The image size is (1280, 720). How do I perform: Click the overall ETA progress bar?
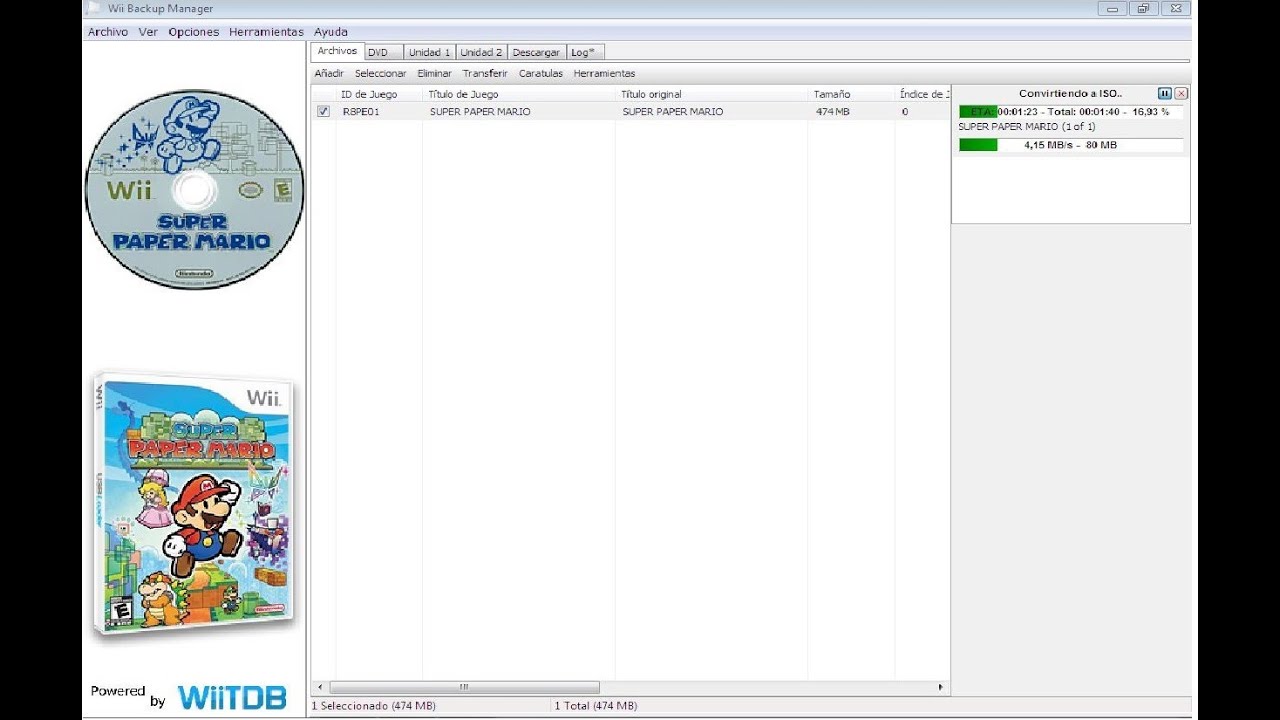1070,112
